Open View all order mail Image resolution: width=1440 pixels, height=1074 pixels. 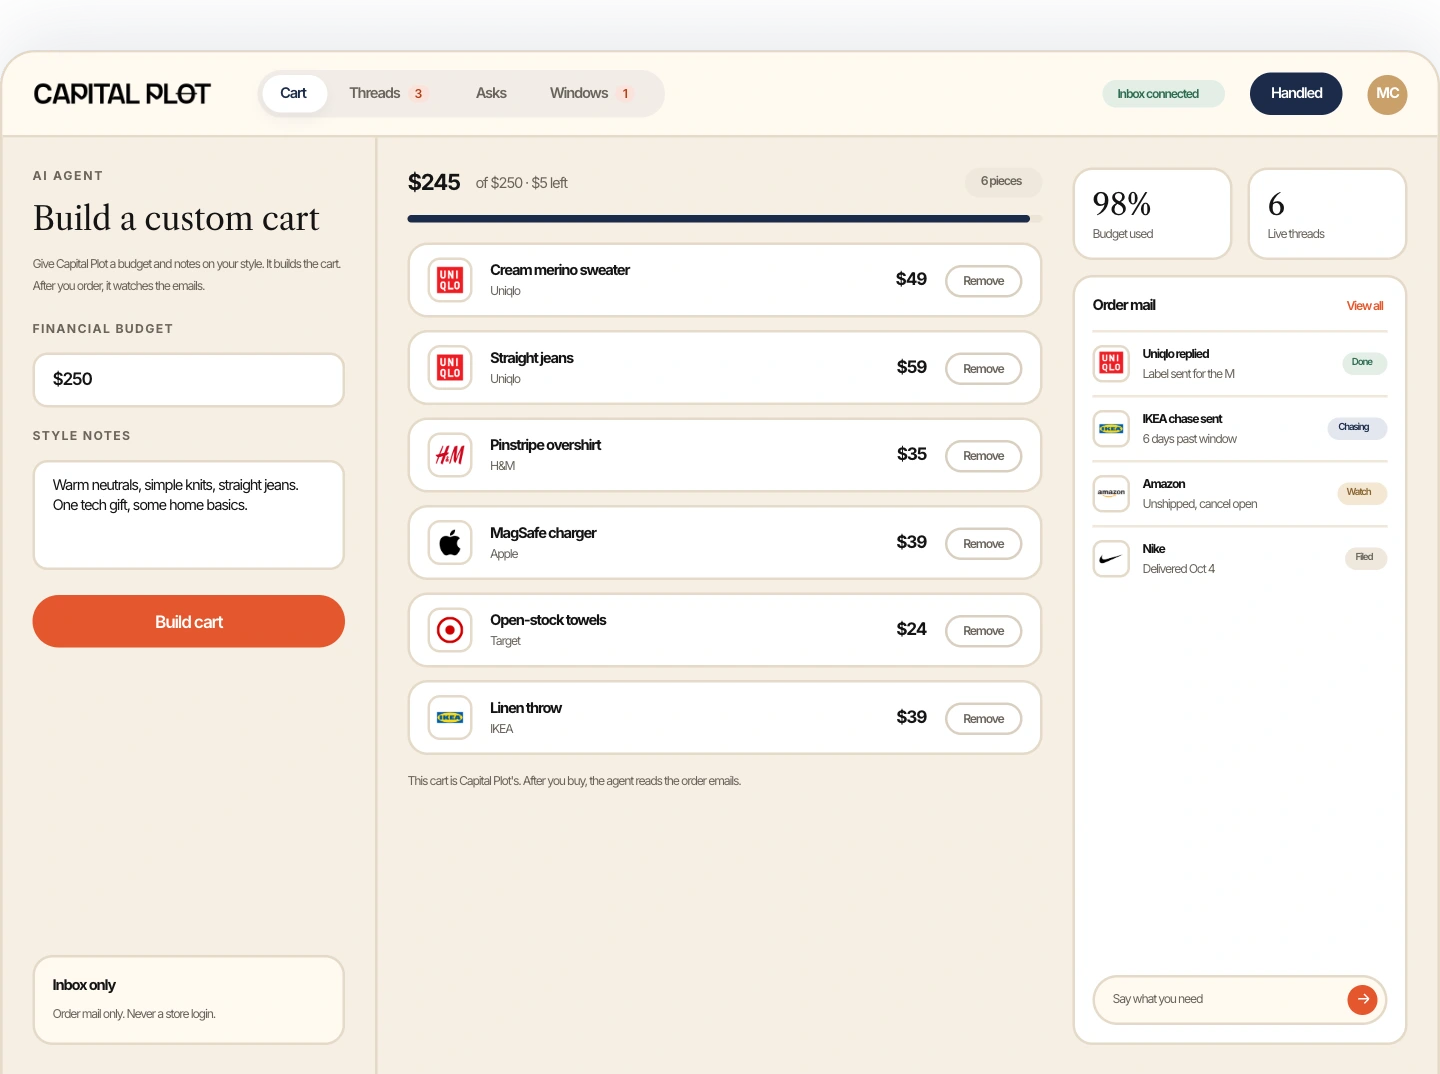pyautogui.click(x=1365, y=306)
